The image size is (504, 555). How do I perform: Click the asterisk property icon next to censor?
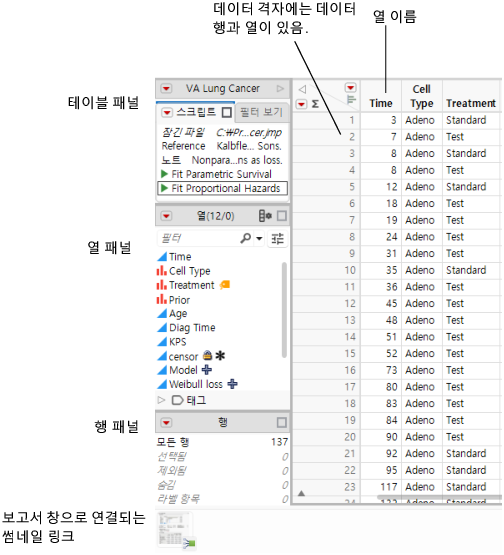click(220, 355)
